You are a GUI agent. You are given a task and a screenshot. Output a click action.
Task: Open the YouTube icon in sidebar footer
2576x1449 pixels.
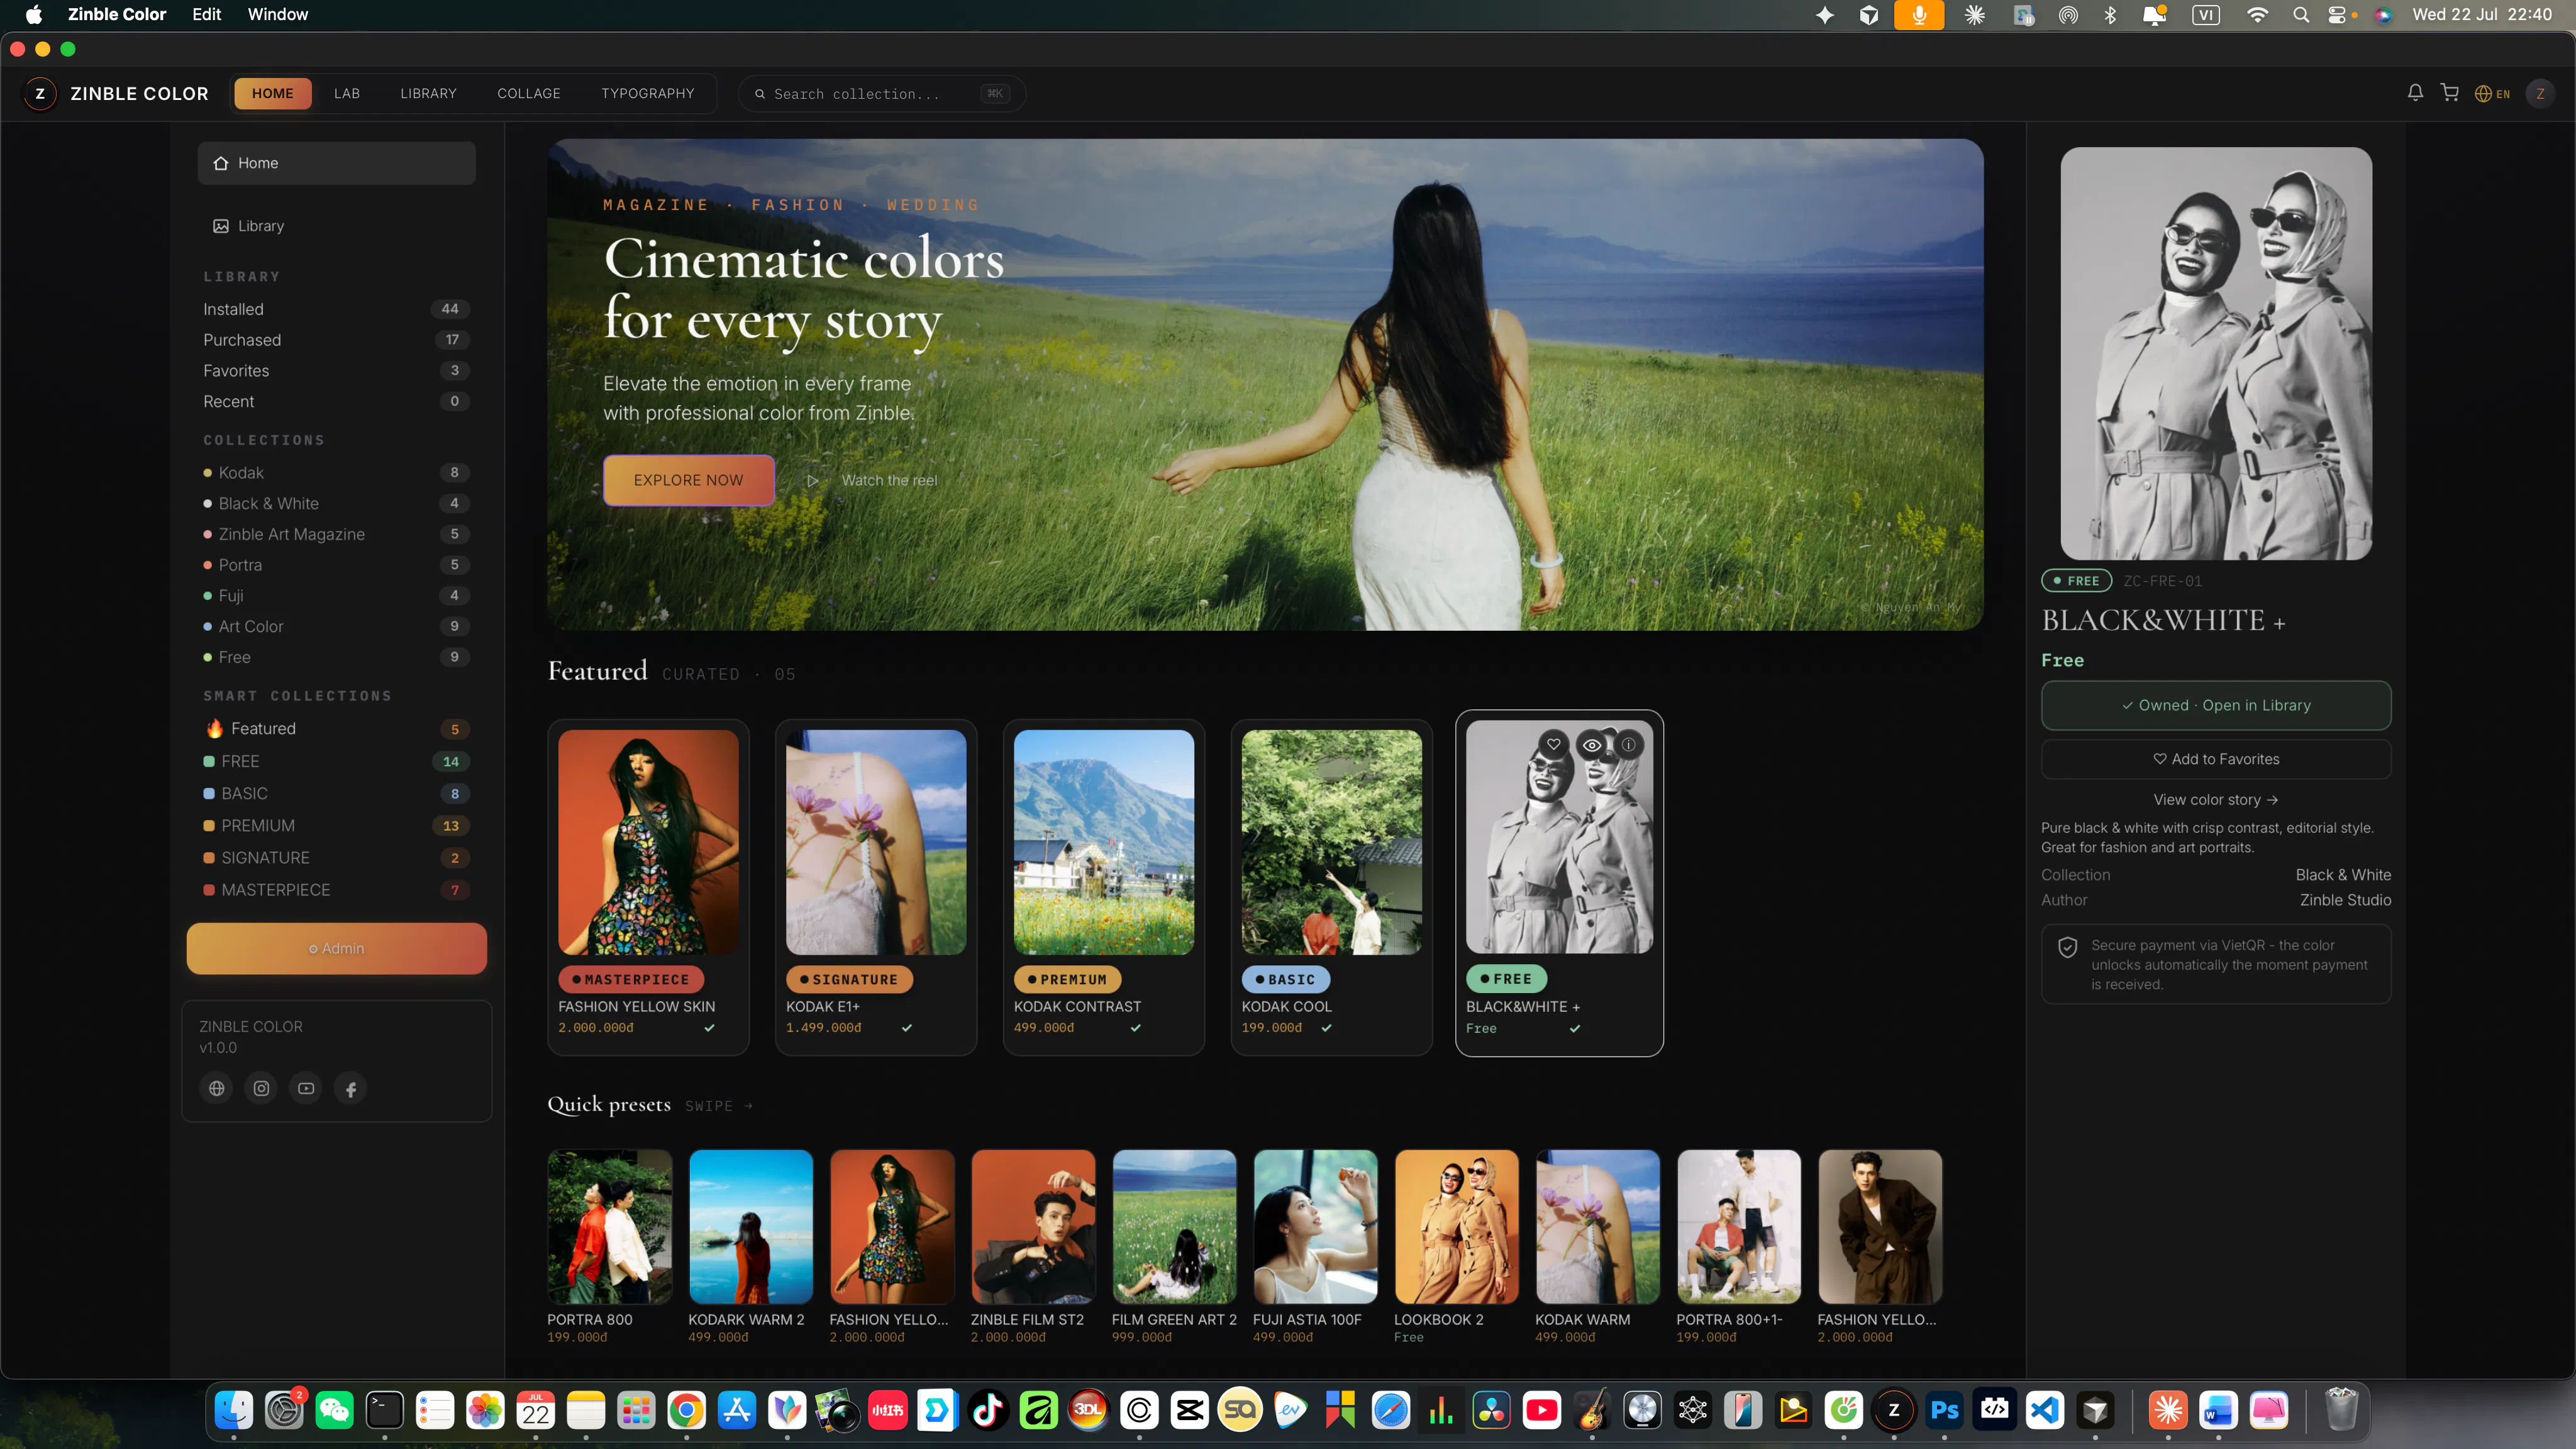pyautogui.click(x=306, y=1088)
